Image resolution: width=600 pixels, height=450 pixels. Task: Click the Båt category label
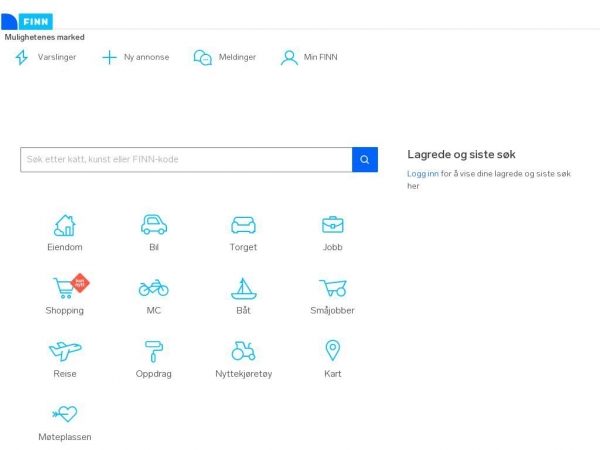coord(243,310)
